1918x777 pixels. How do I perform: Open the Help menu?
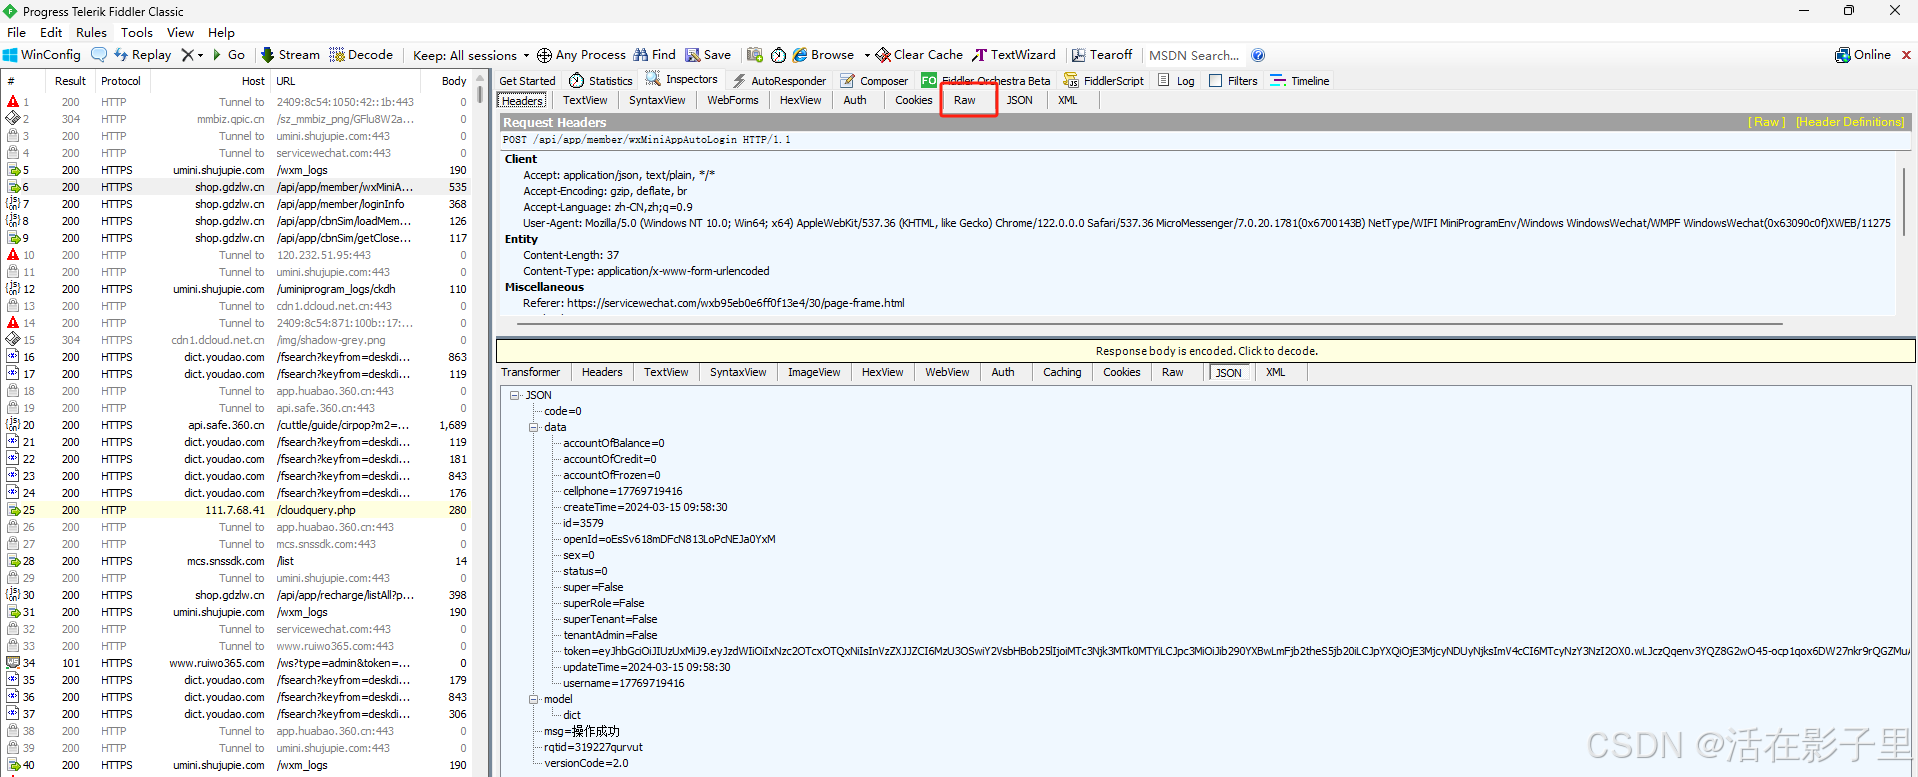click(221, 32)
